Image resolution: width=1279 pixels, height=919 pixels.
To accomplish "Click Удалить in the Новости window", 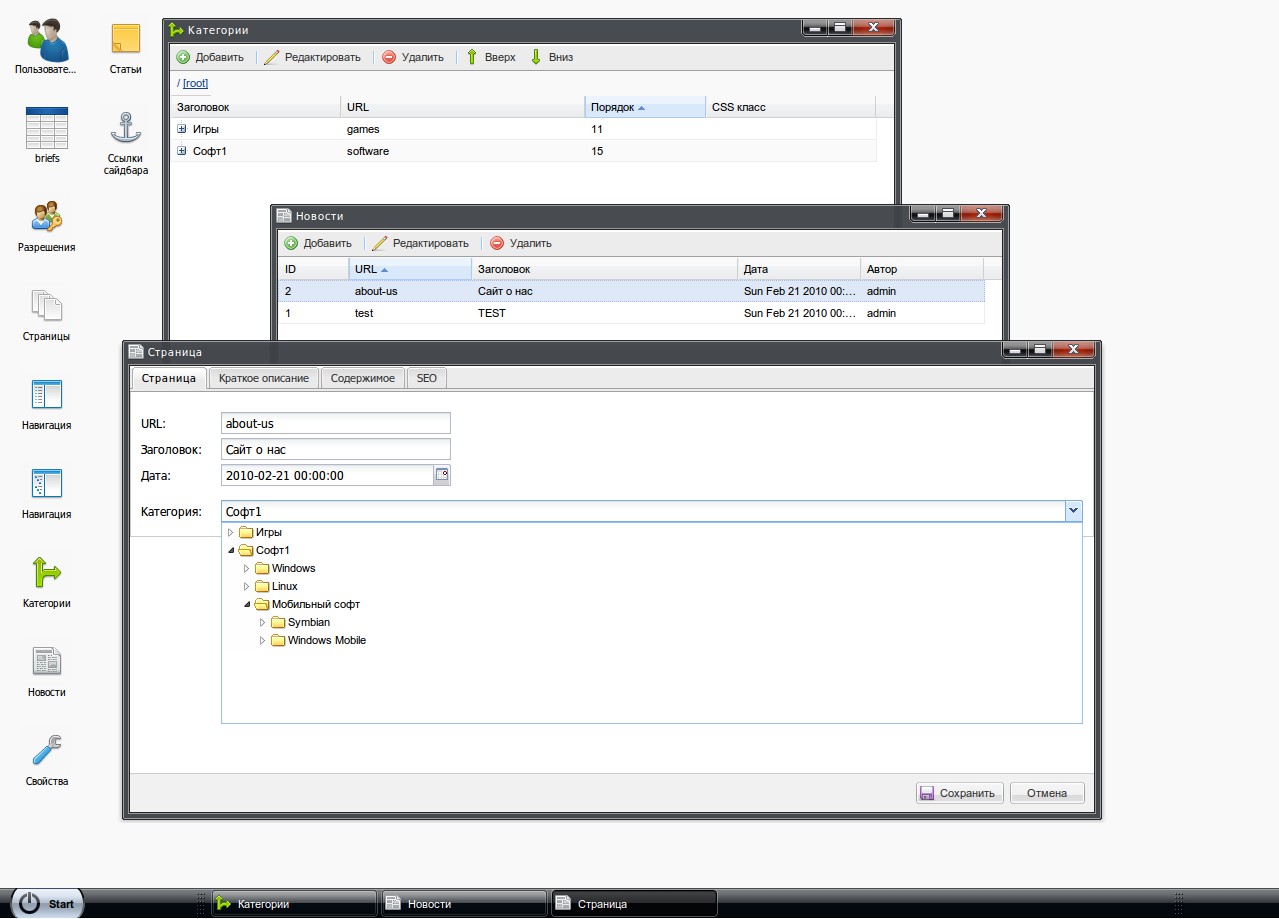I will (x=521, y=243).
